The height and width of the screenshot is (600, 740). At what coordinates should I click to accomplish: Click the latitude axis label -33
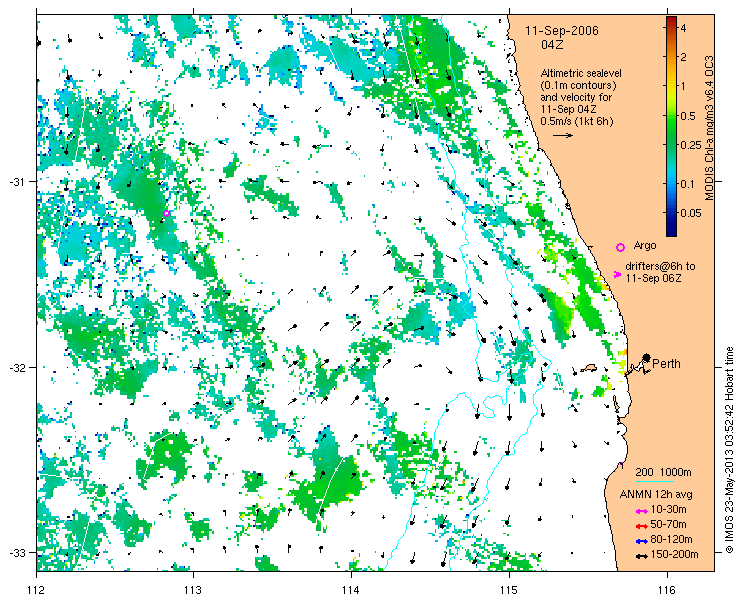tap(17, 552)
